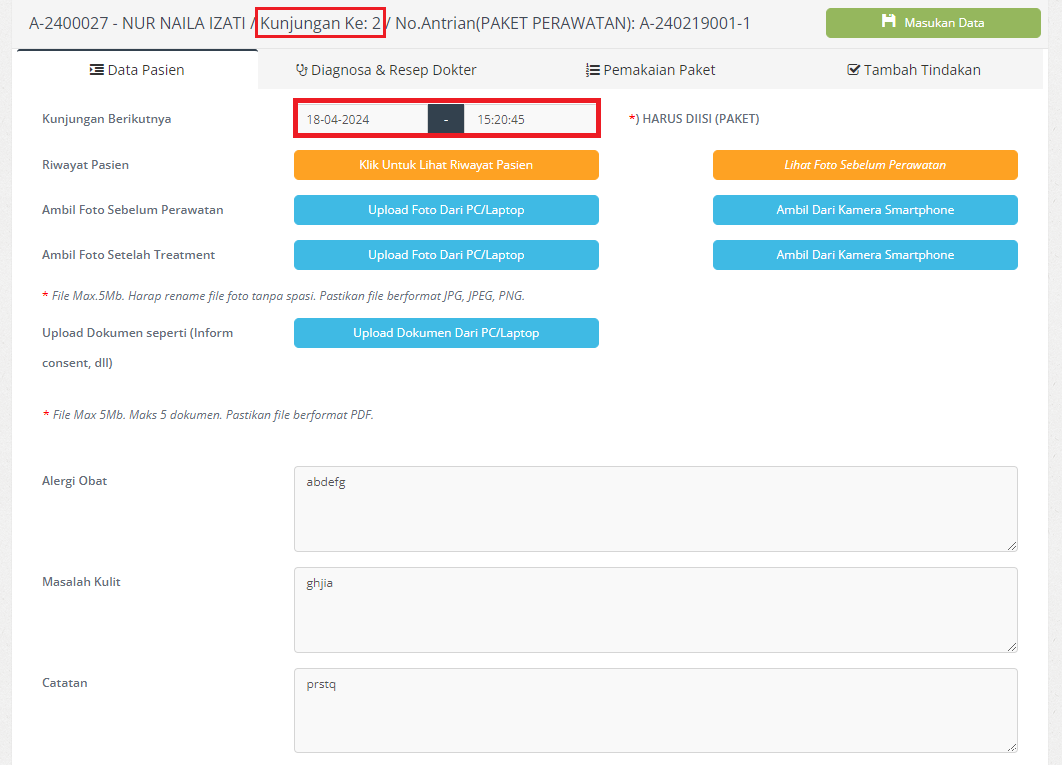Open Klik Untuk Lihat Riwayat Pasien
Viewport: 1062px width, 765px height.
pyautogui.click(x=446, y=165)
